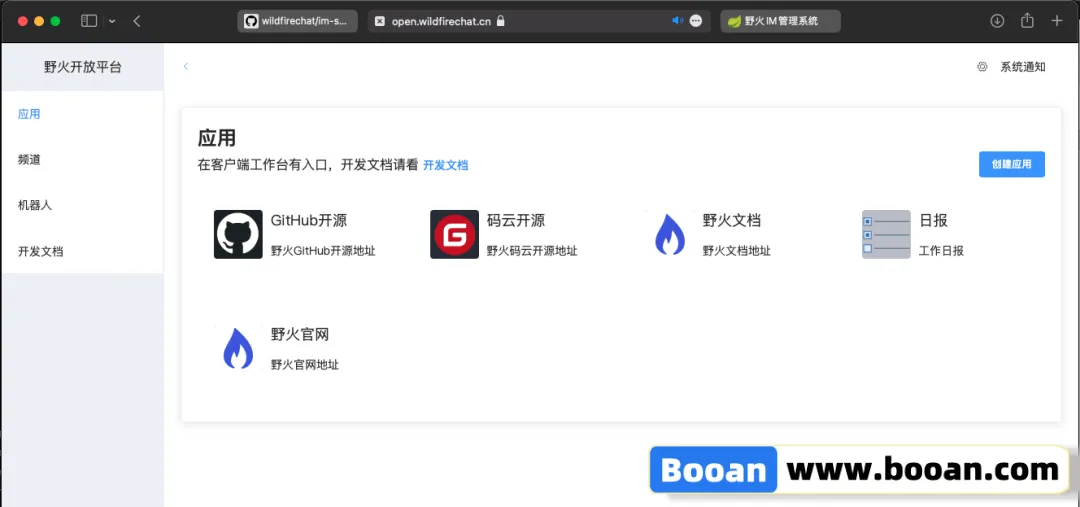Click the 野火文档 flame icon
The height and width of the screenshot is (507, 1080).
[670, 234]
